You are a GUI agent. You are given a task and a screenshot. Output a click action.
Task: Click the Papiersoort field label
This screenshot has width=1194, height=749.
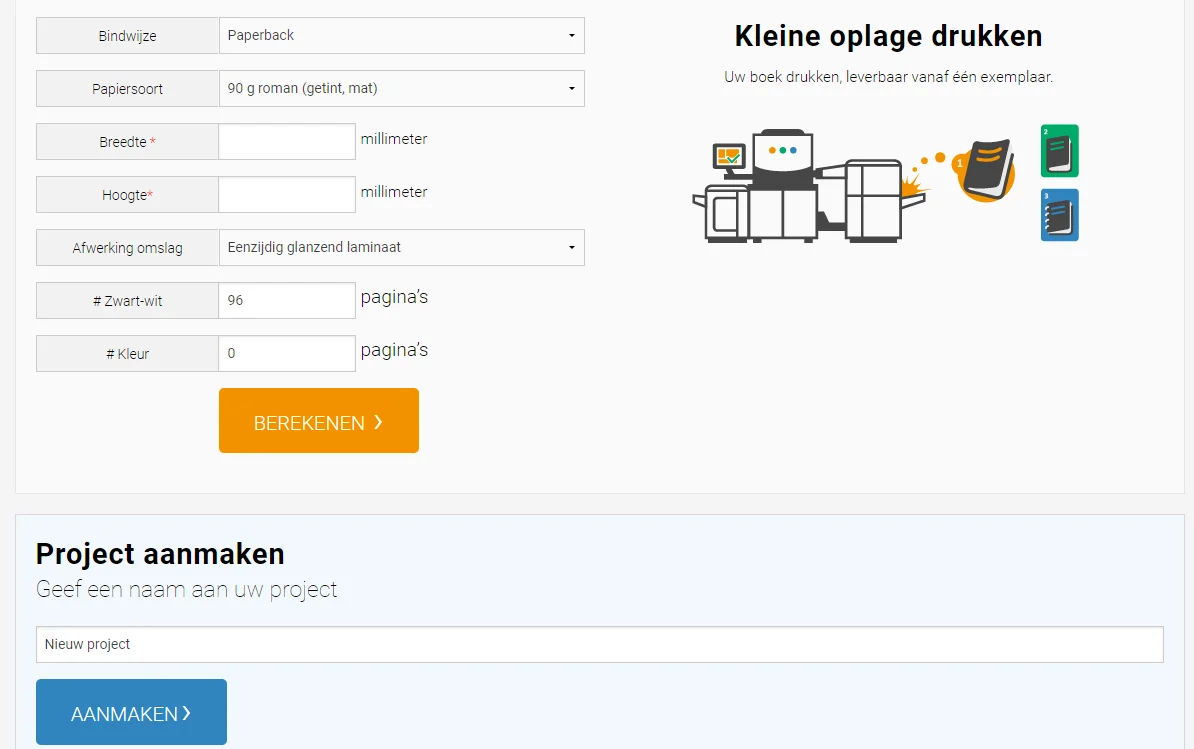(127, 90)
